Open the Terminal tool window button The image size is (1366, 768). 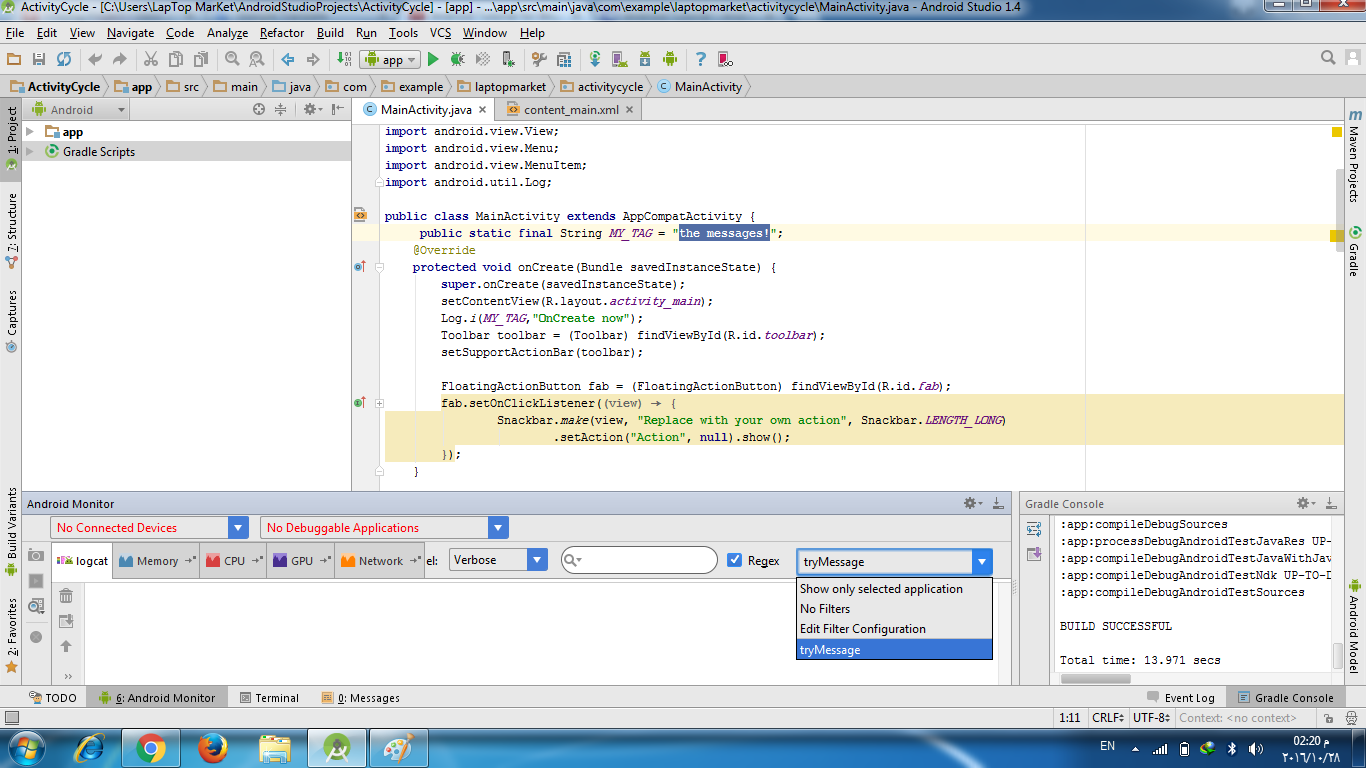268,698
